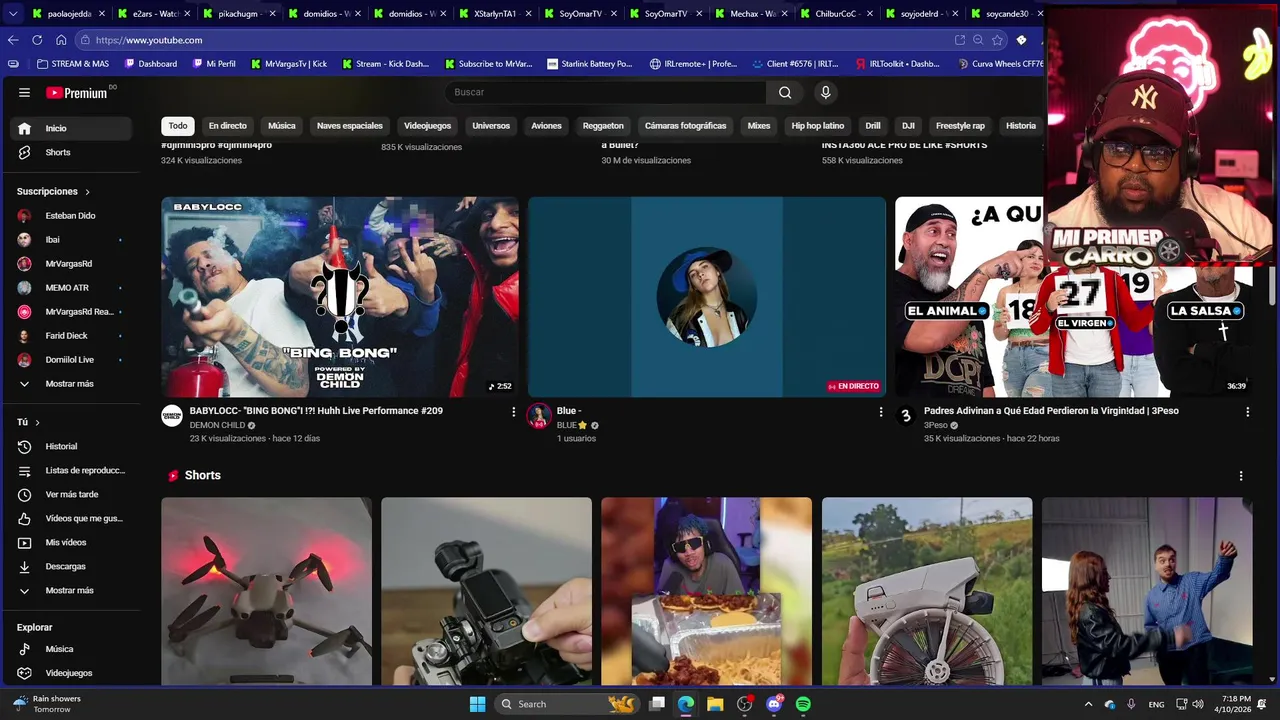Expand Mostrar más under Tú section

[71, 591]
